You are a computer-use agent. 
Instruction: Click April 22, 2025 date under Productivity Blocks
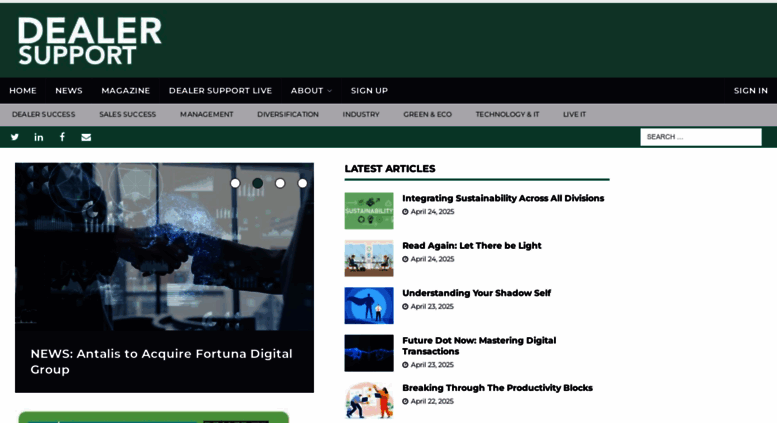point(428,401)
